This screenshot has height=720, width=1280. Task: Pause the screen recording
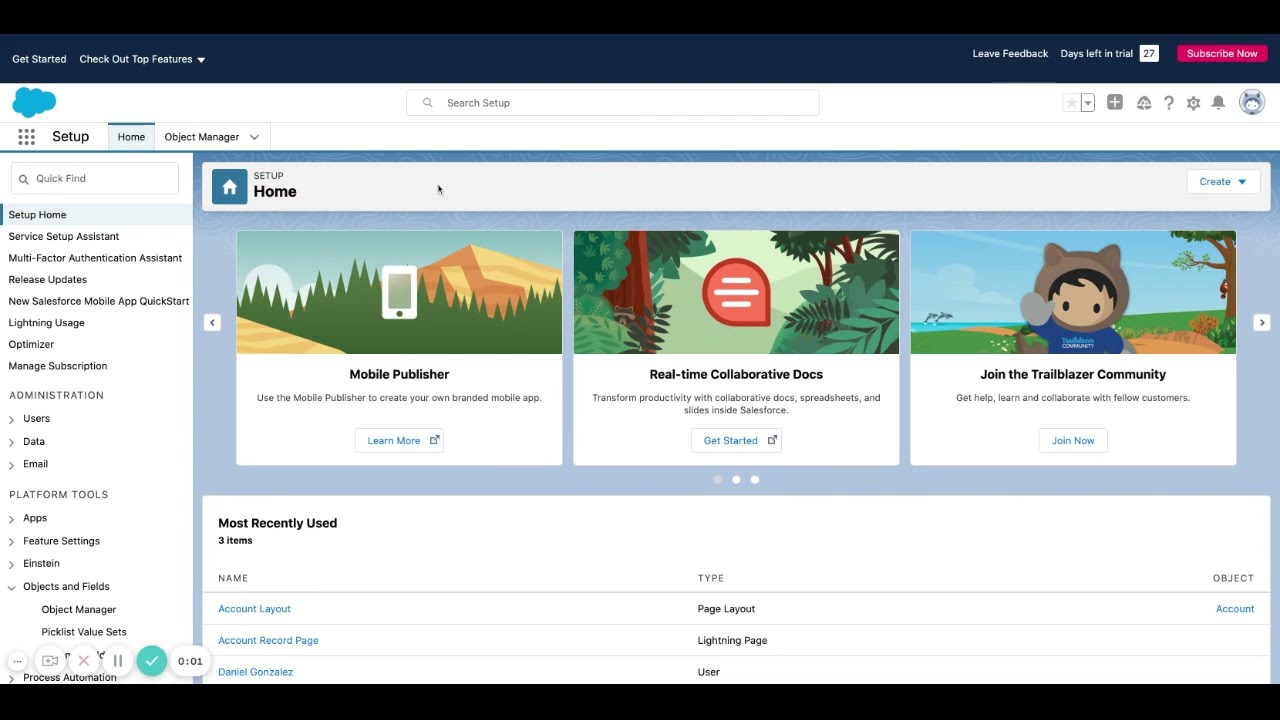118,661
